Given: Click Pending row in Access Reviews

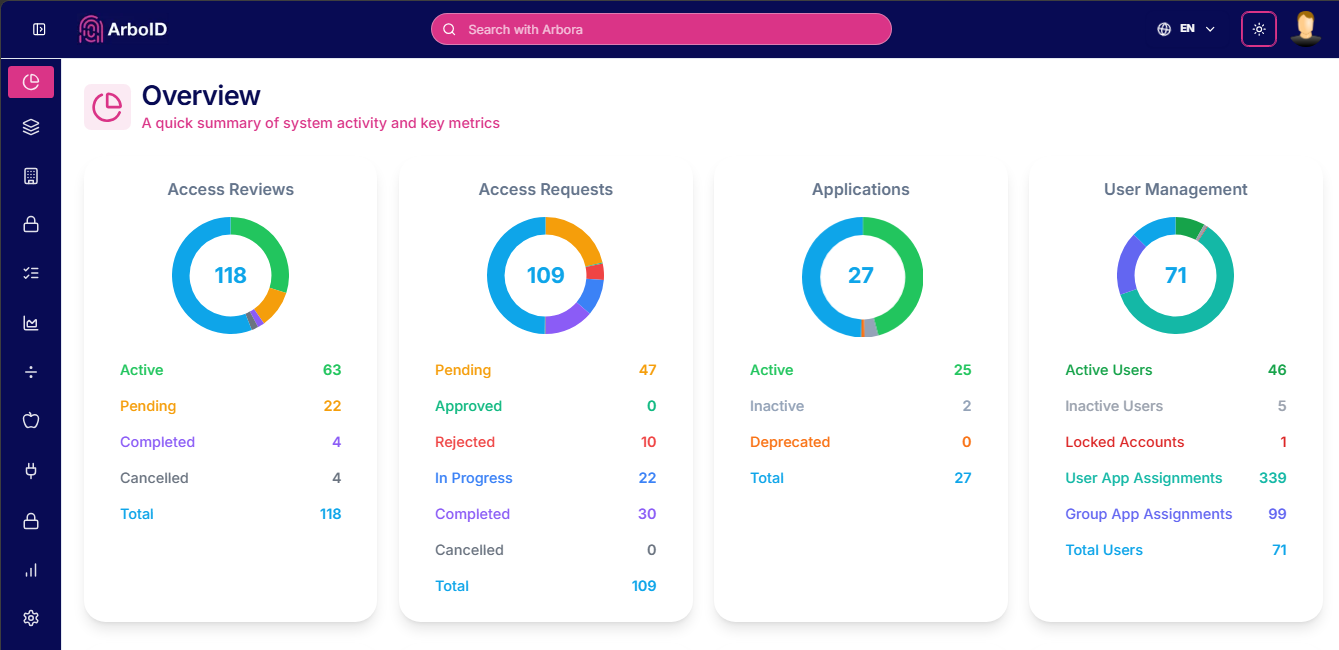Looking at the screenshot, I should pos(231,406).
